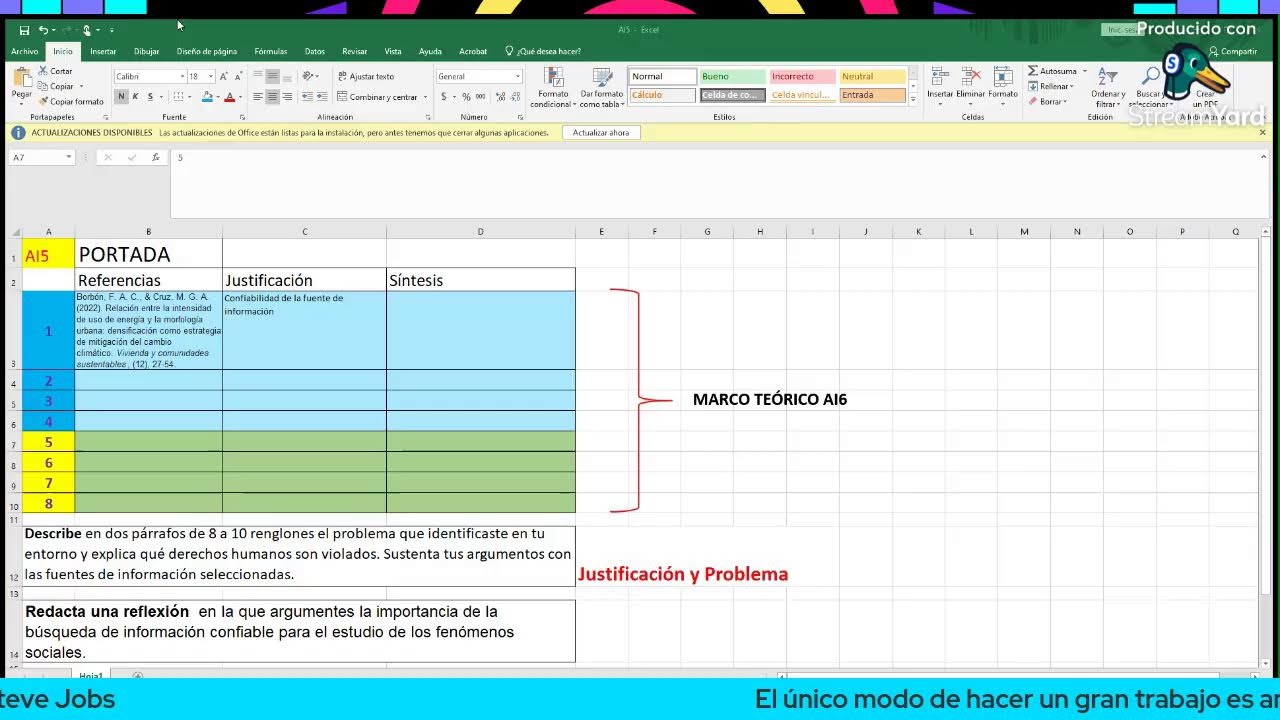
Task: Click the Dar formato como tabla icon
Action: pos(602,78)
